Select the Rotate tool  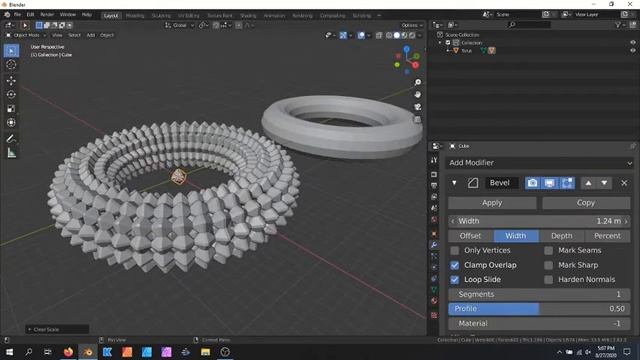(11, 94)
